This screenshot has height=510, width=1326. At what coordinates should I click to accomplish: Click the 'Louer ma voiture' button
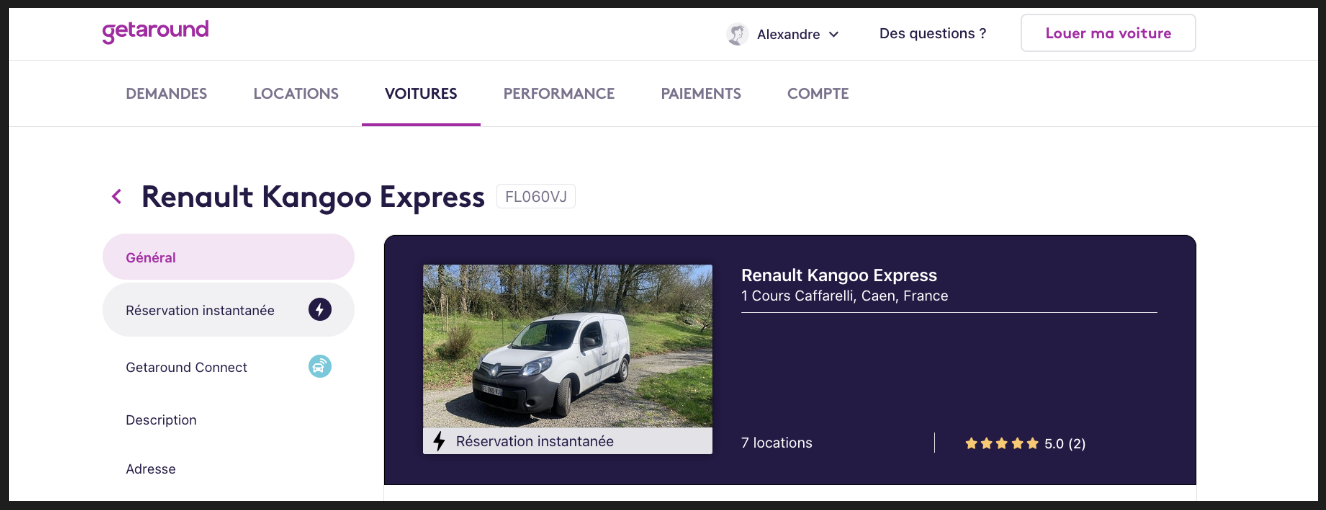pyautogui.click(x=1108, y=33)
